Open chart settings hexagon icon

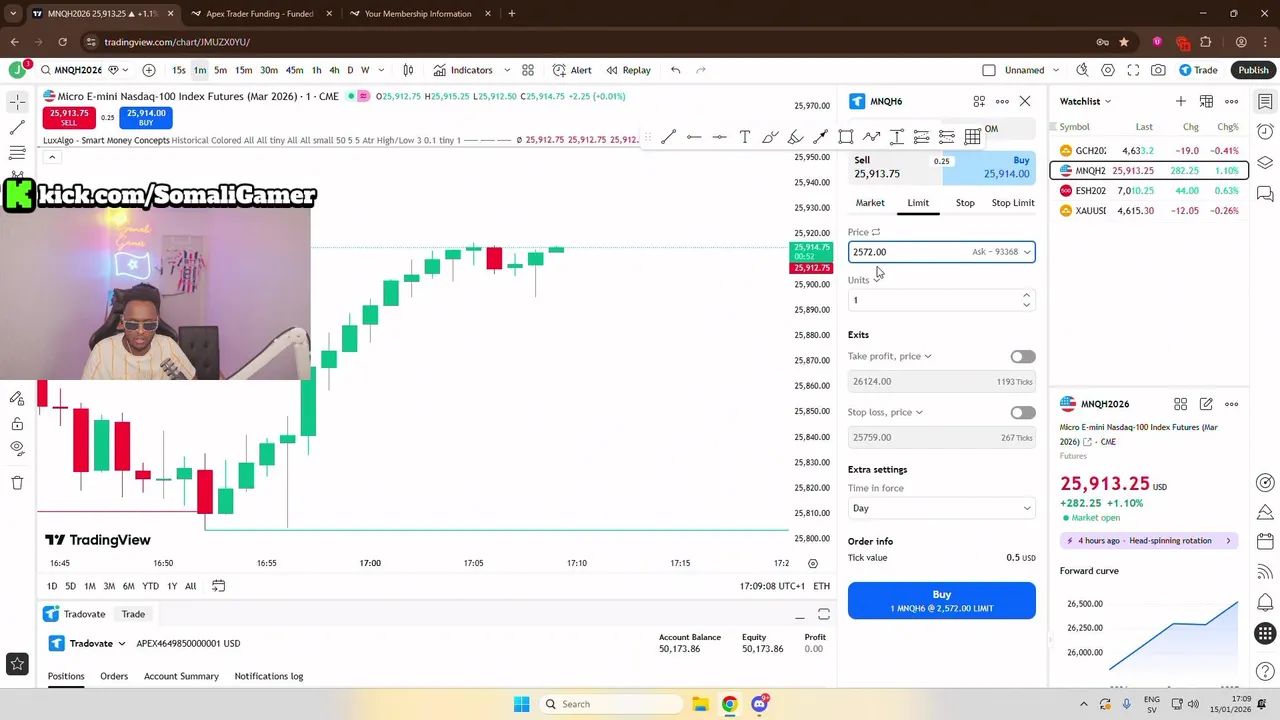pos(1108,70)
